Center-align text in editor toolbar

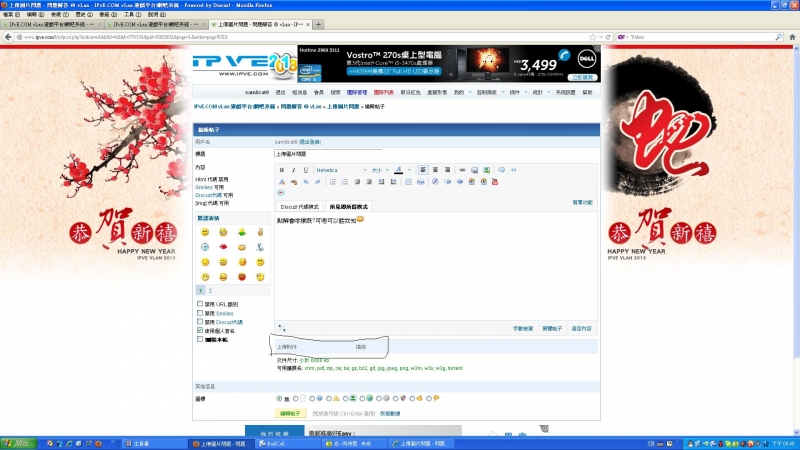click(x=435, y=170)
